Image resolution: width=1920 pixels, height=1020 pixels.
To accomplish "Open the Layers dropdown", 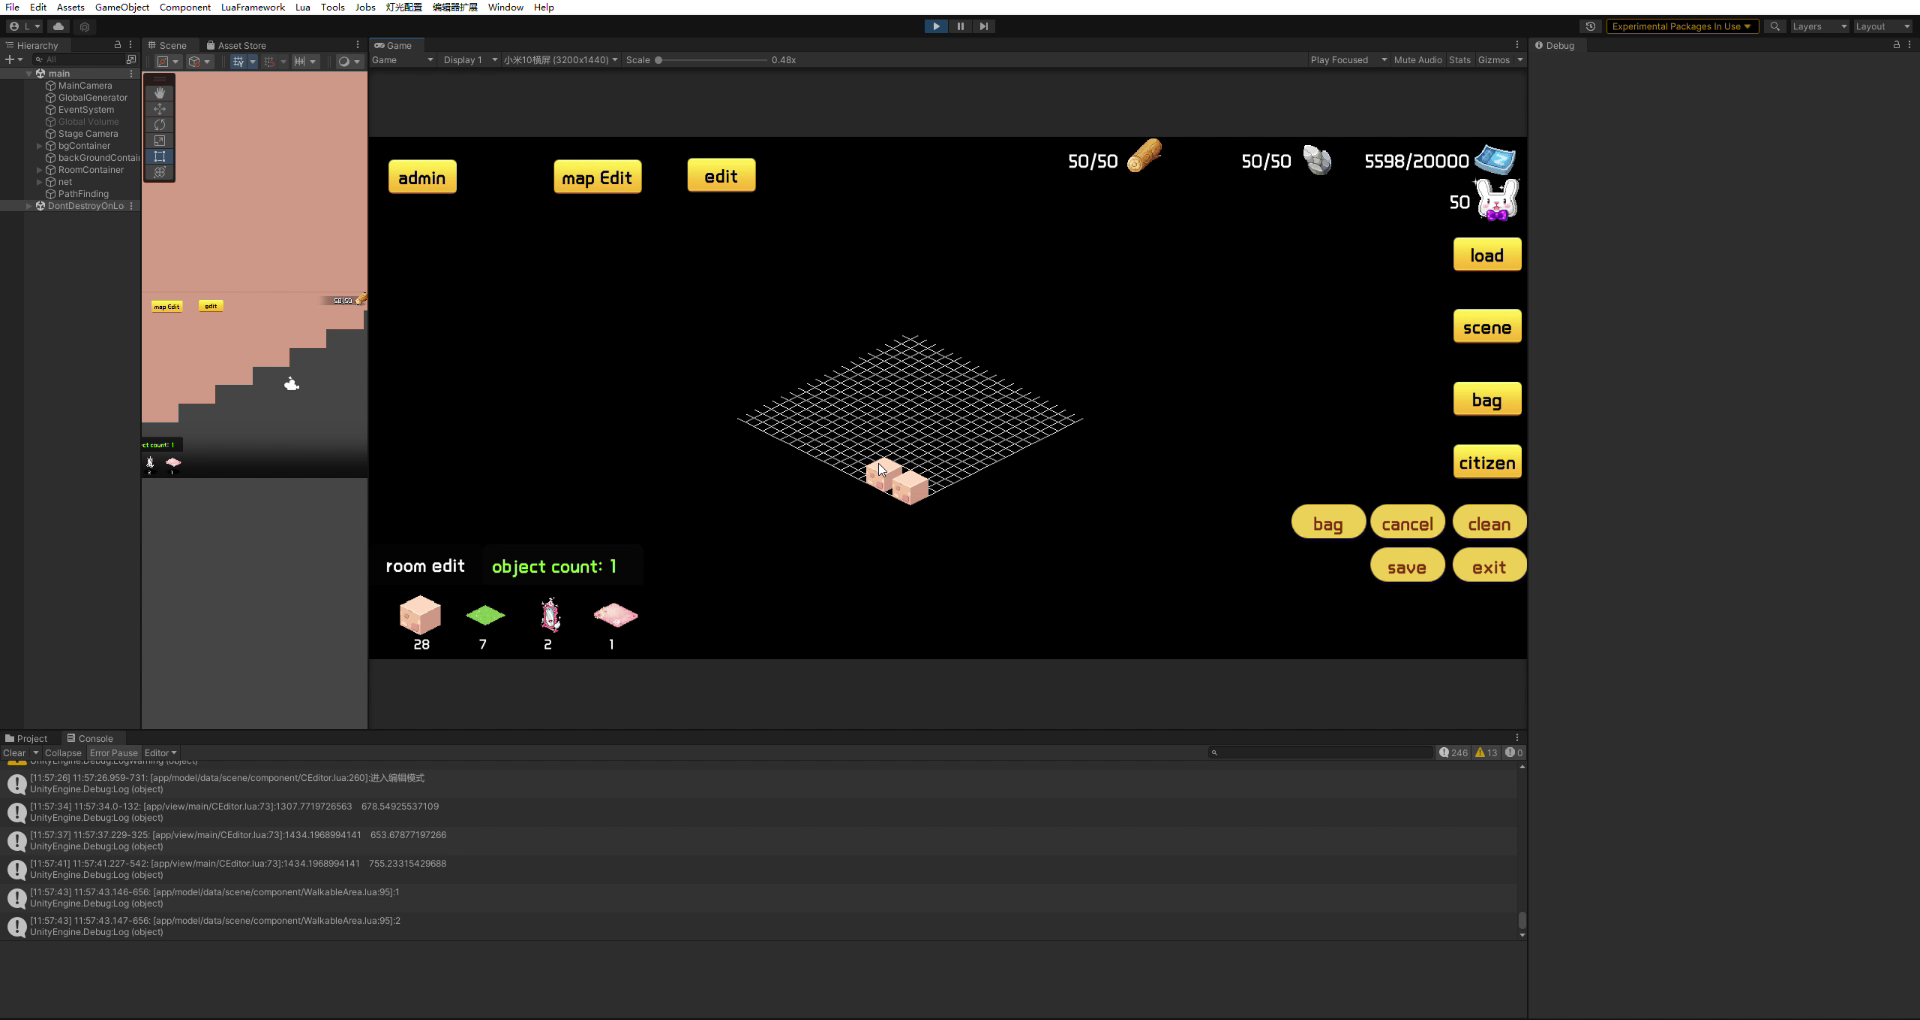I will 1818,26.
